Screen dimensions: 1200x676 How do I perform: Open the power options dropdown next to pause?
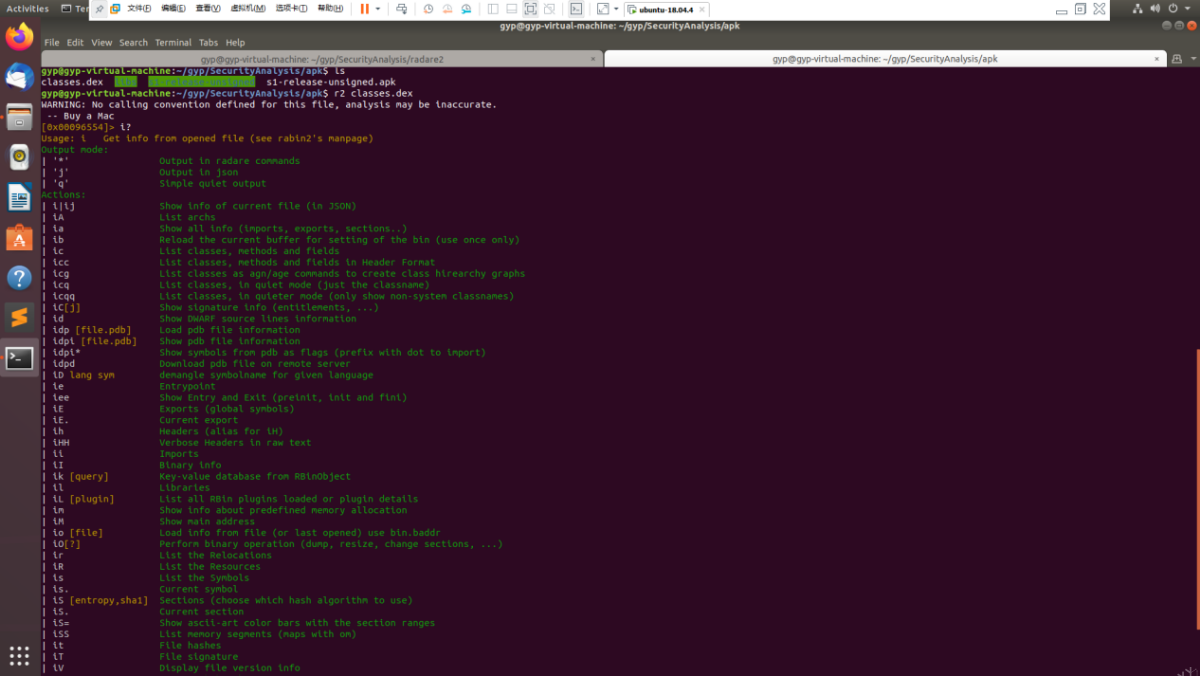pyautogui.click(x=378, y=8)
